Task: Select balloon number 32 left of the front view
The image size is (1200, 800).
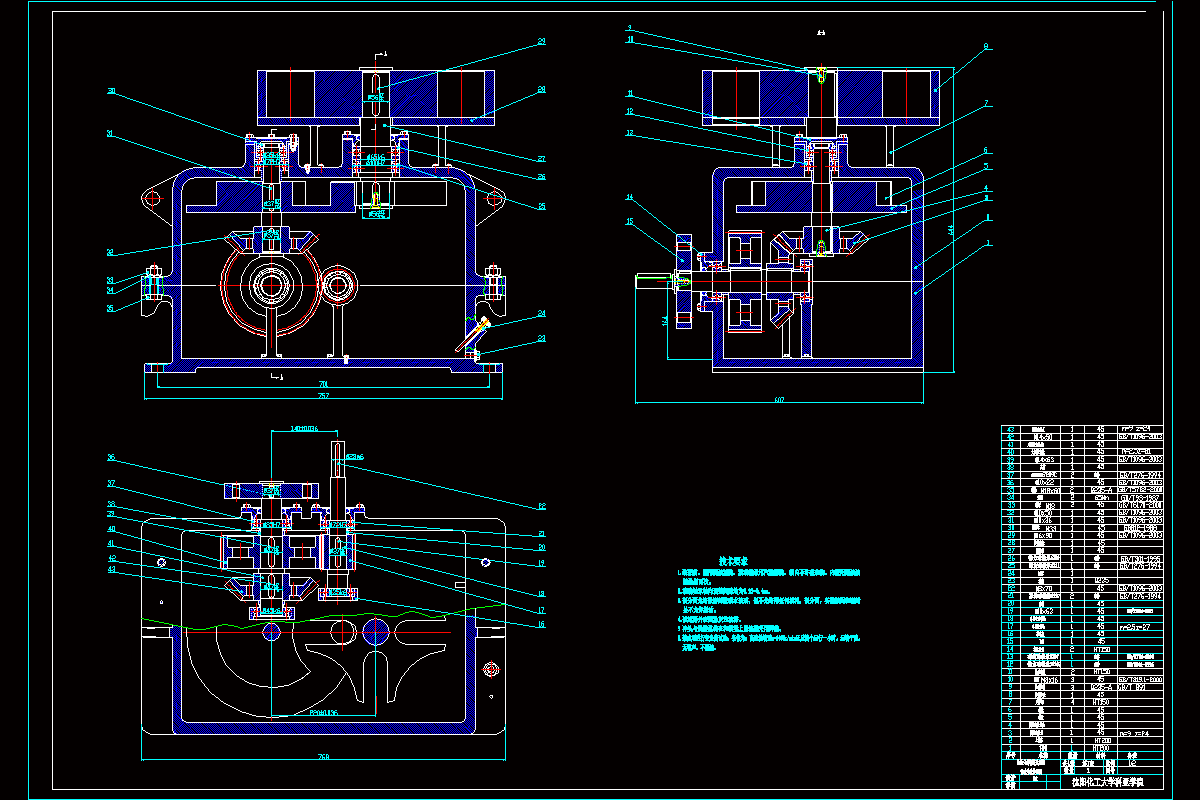Action: coord(110,252)
